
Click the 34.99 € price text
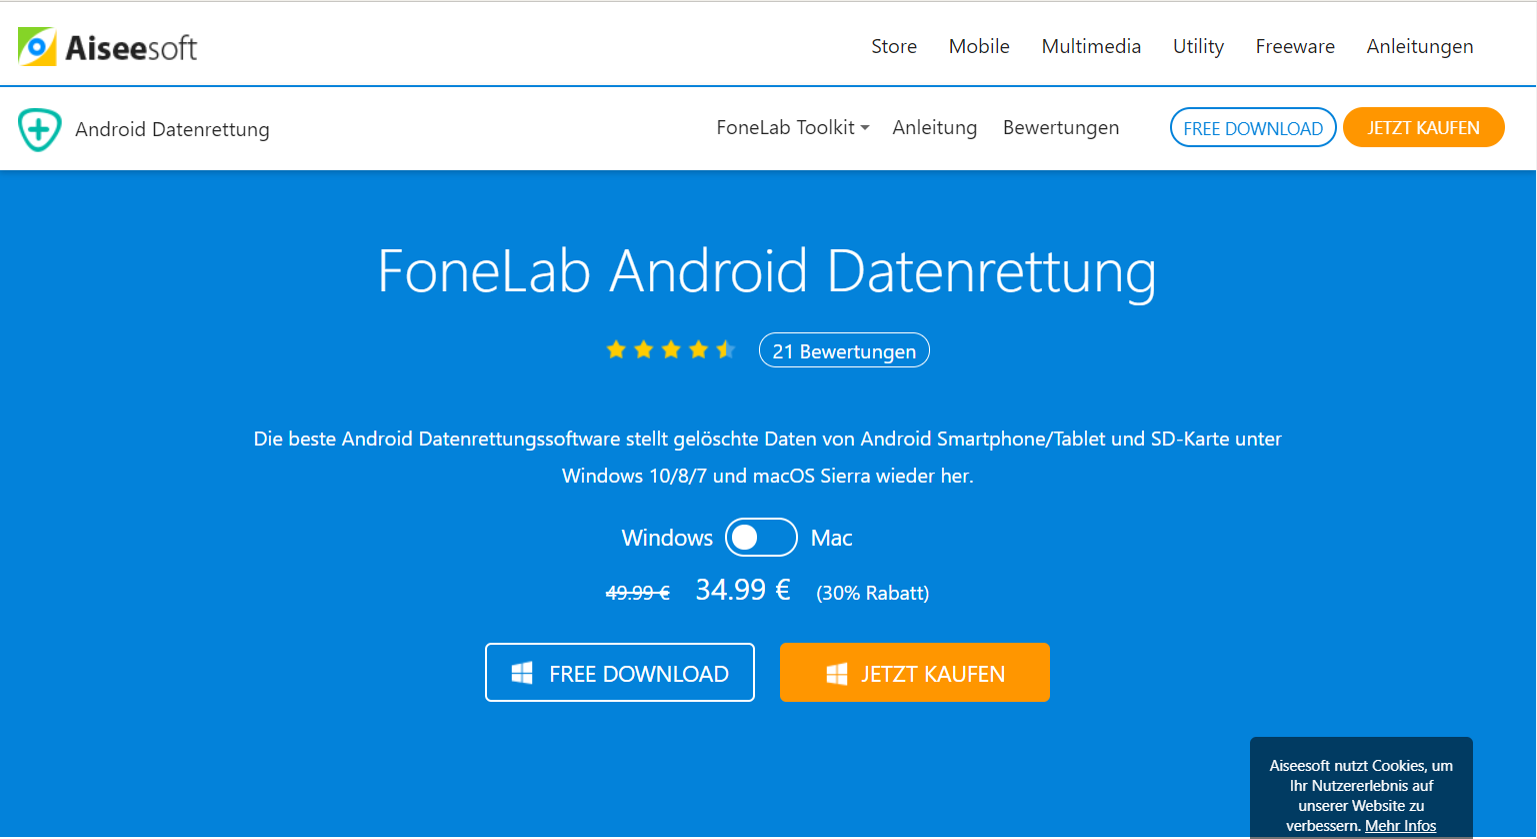[743, 590]
